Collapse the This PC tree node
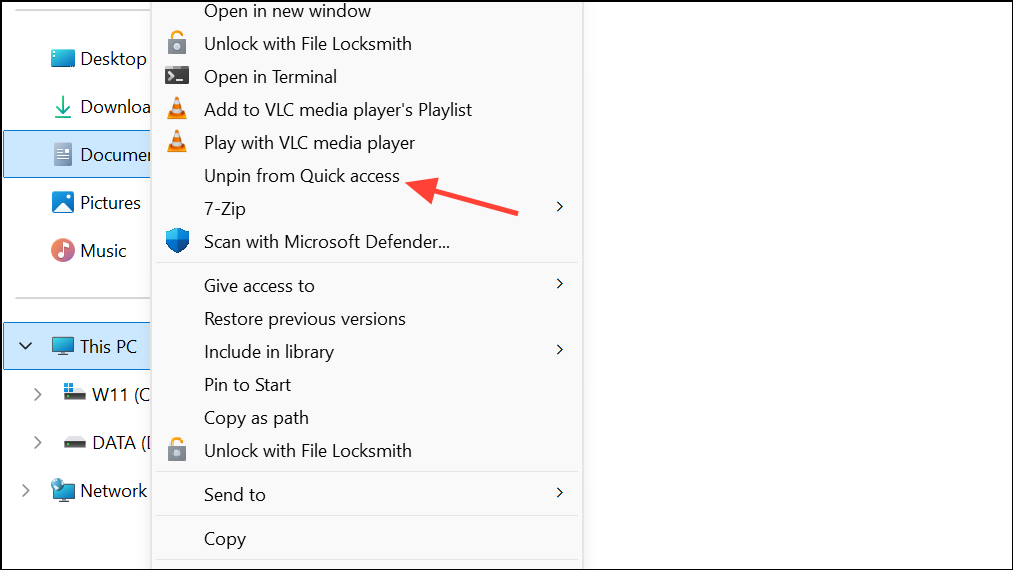1013x570 pixels. (x=26, y=346)
